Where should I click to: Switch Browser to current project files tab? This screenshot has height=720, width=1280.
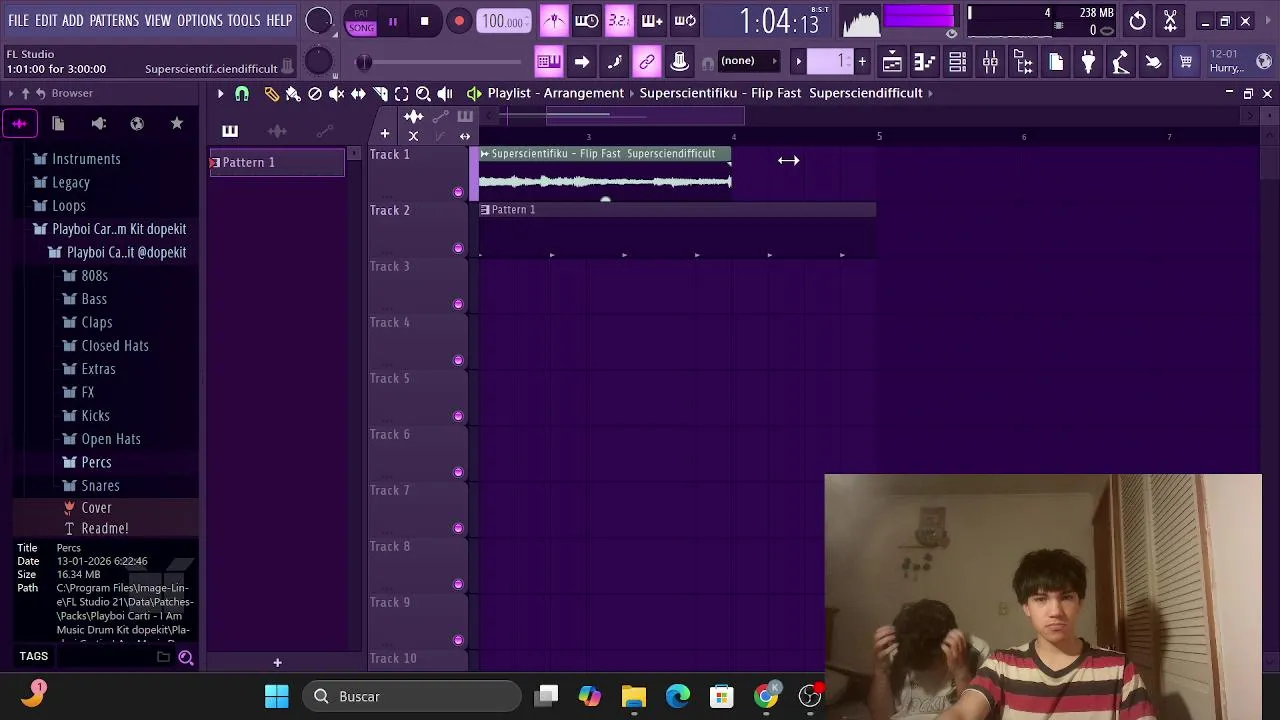(58, 124)
